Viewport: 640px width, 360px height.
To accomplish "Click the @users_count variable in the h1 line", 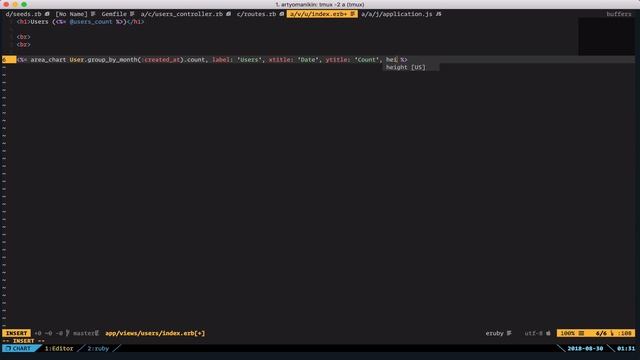I will (x=91, y=22).
